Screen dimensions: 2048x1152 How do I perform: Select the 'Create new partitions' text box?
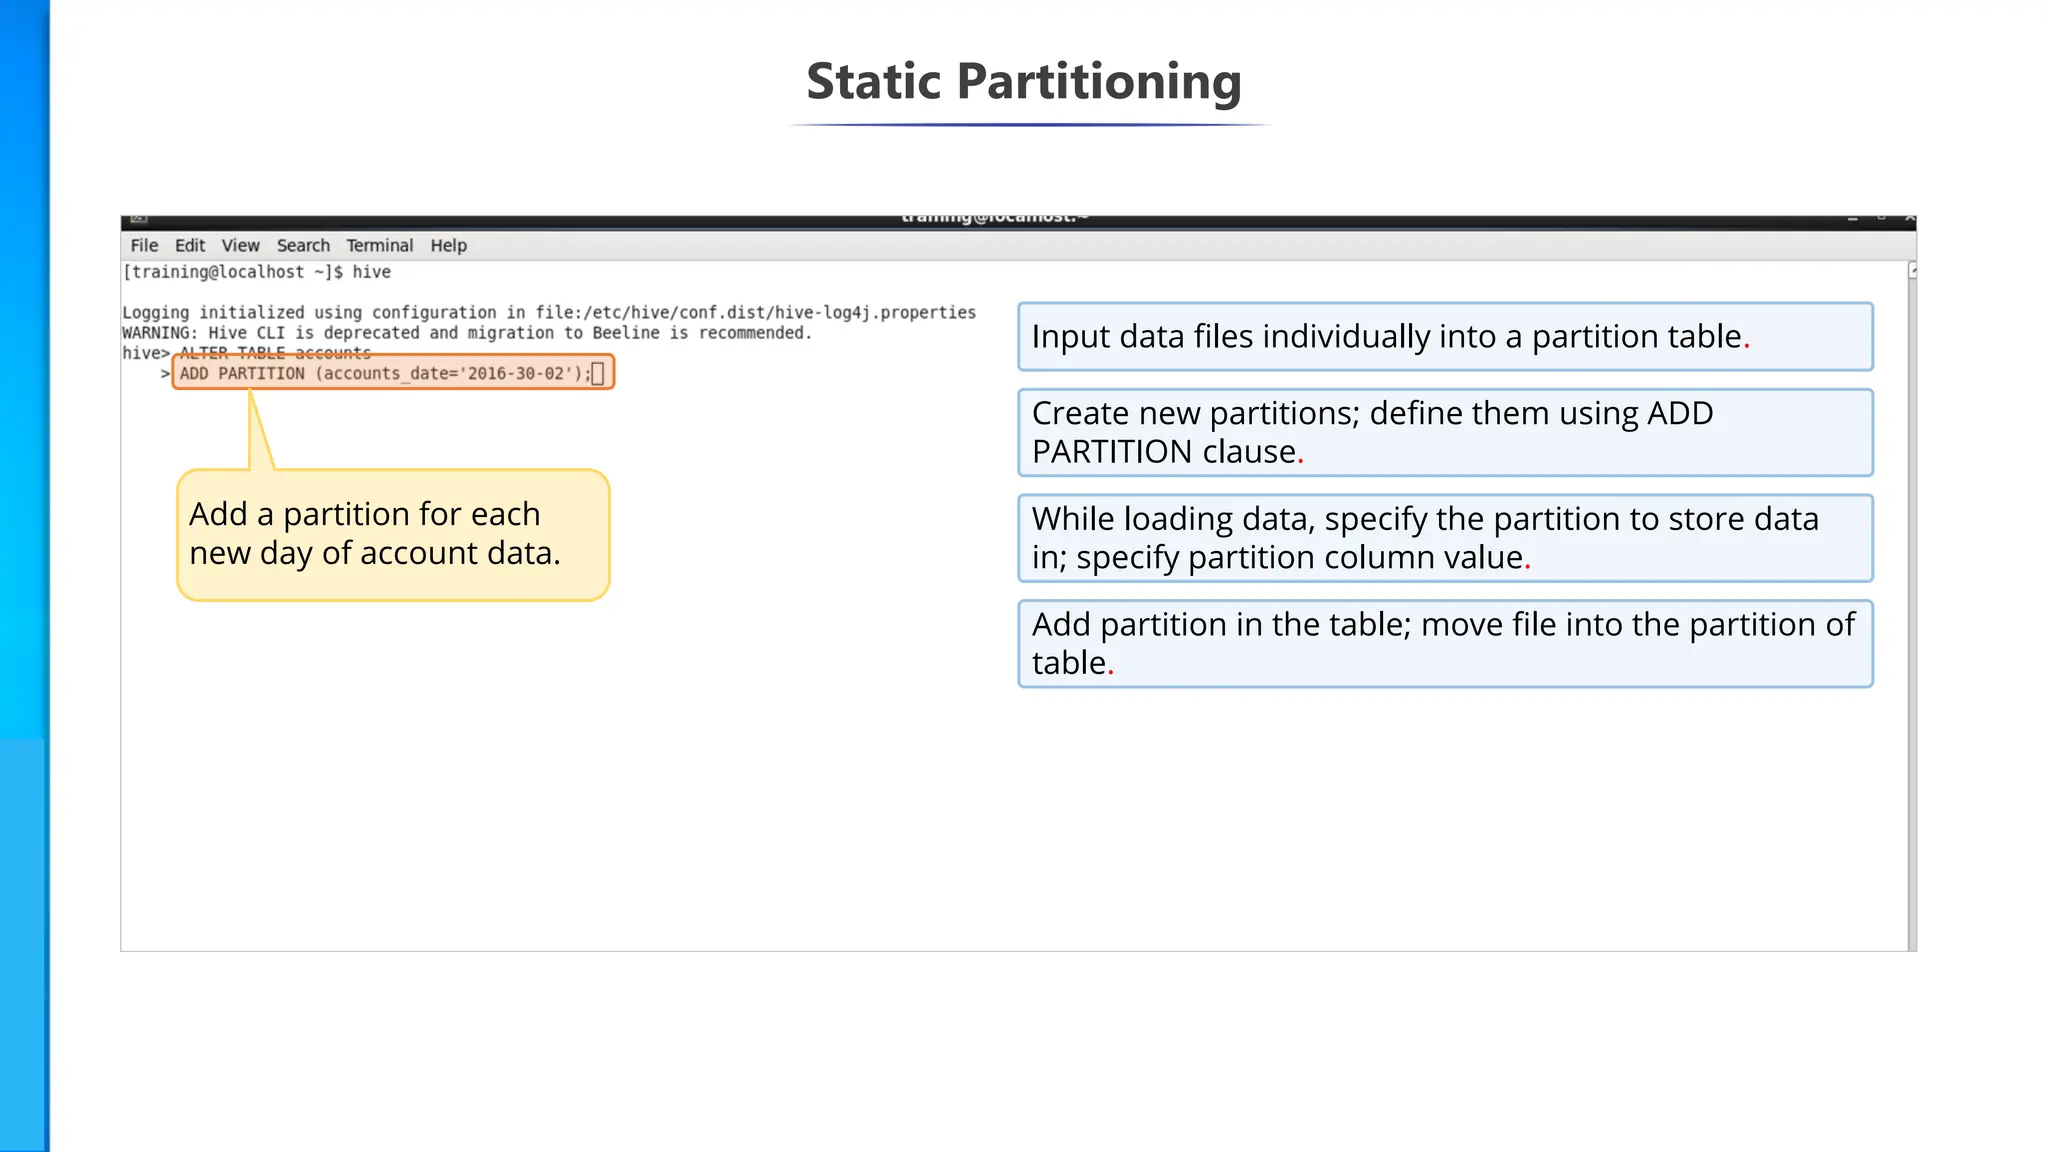coord(1444,432)
